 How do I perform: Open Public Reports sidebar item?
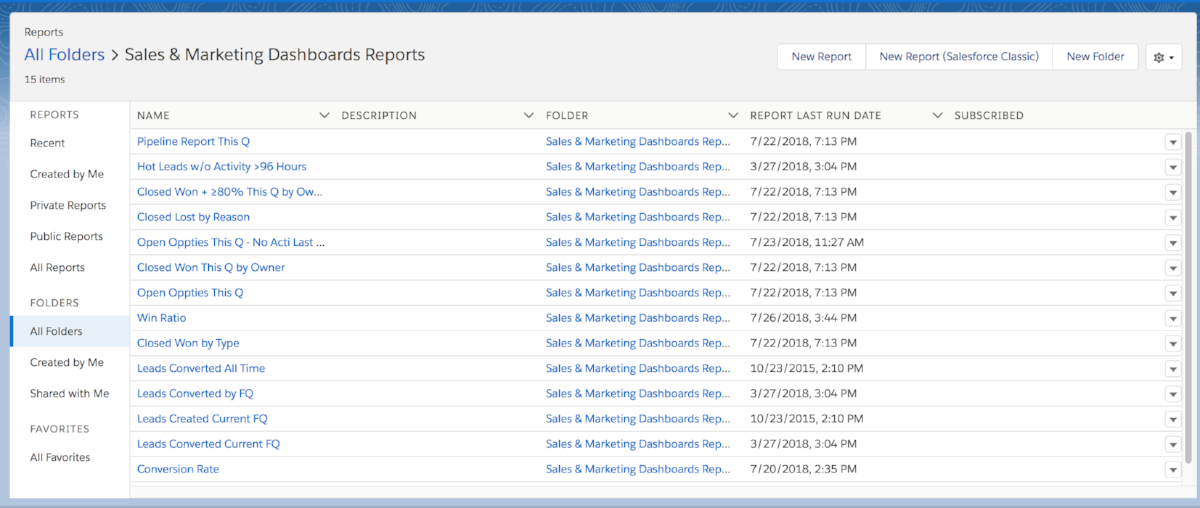tap(66, 236)
